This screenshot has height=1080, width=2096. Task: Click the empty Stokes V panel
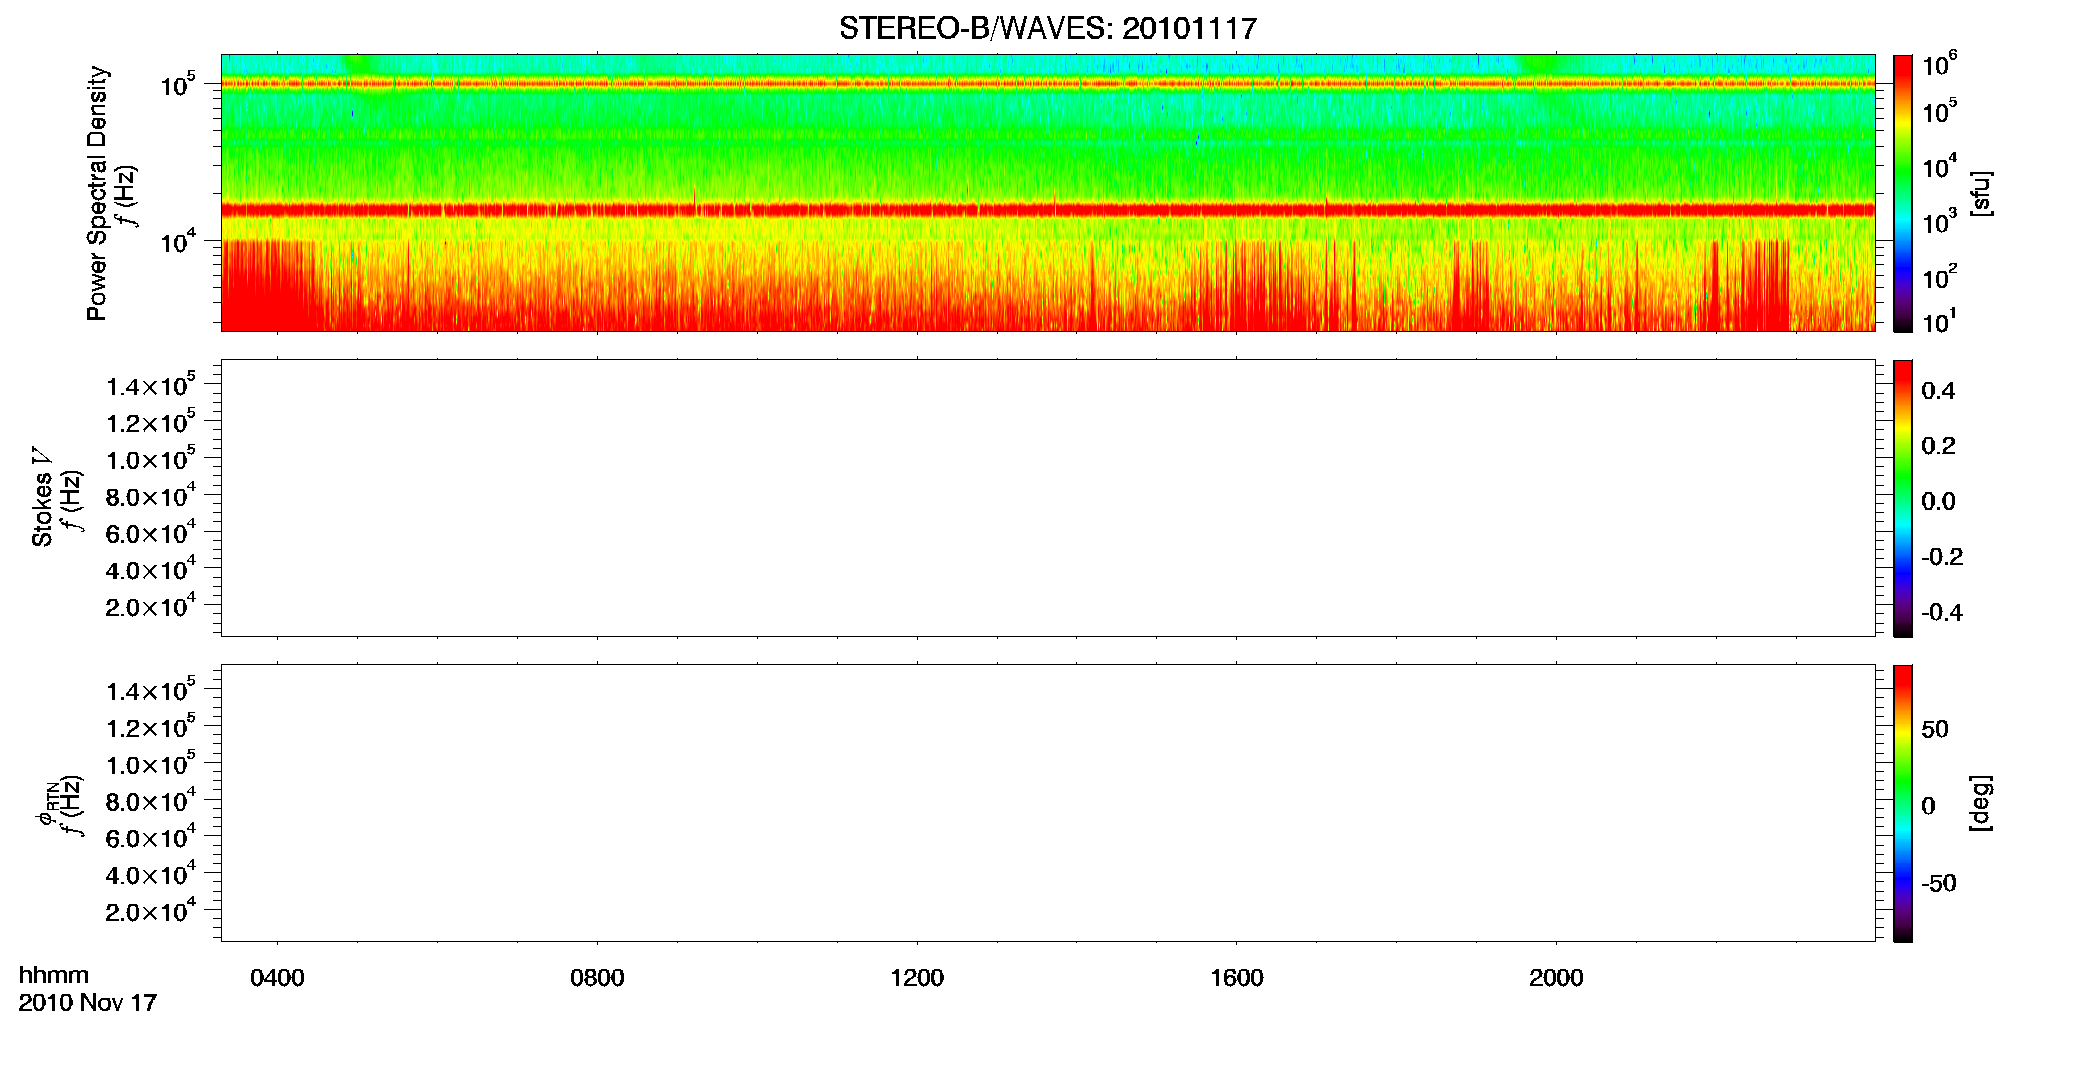coord(1047,498)
